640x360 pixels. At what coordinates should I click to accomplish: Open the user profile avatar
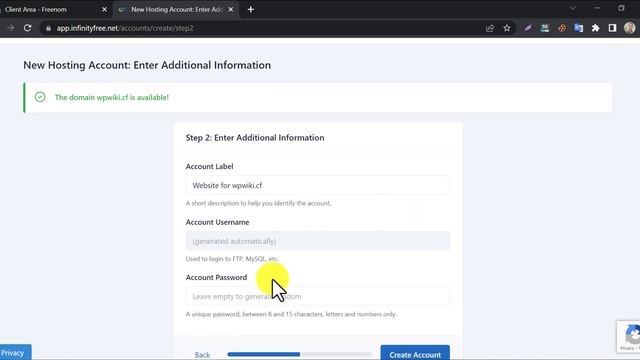tap(629, 28)
